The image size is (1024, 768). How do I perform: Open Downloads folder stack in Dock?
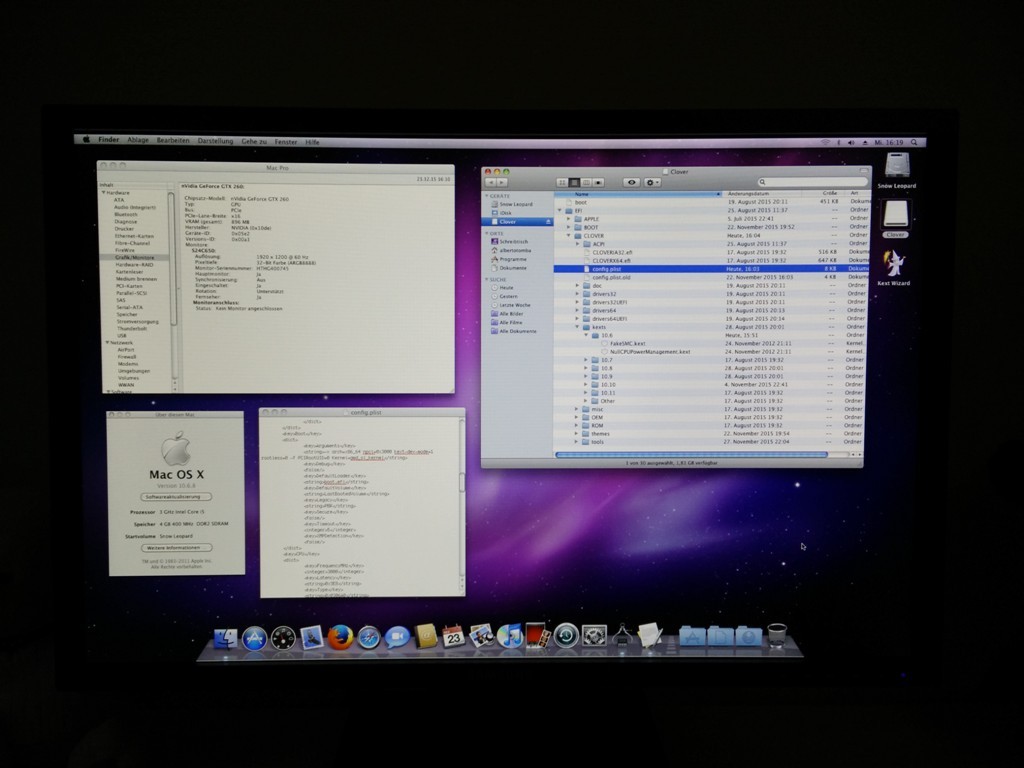pos(748,635)
